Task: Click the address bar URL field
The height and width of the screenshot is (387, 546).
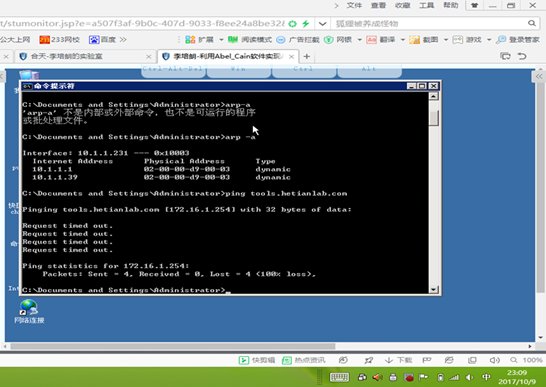Action: (142, 24)
